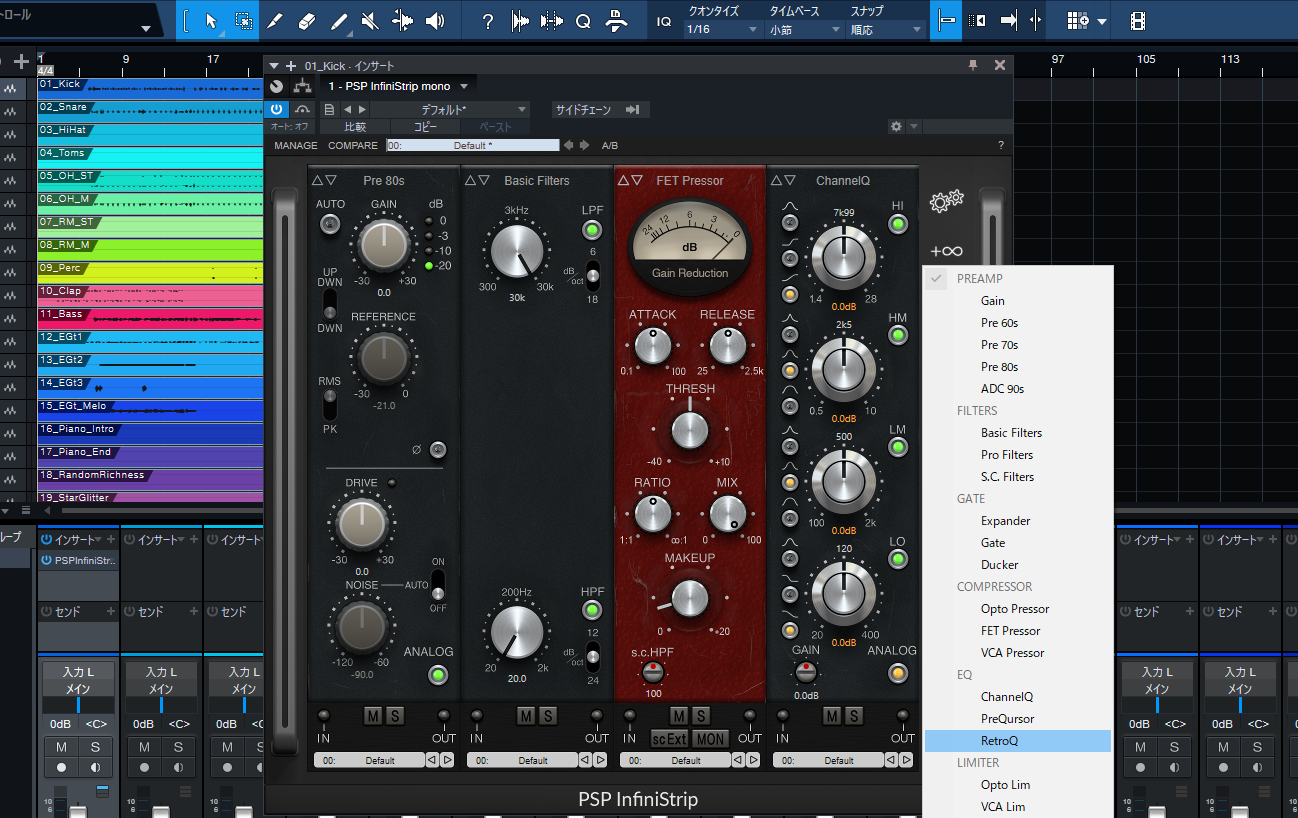Pick Pro Filters from module menu
The image size is (1298, 818).
[x=1007, y=454]
